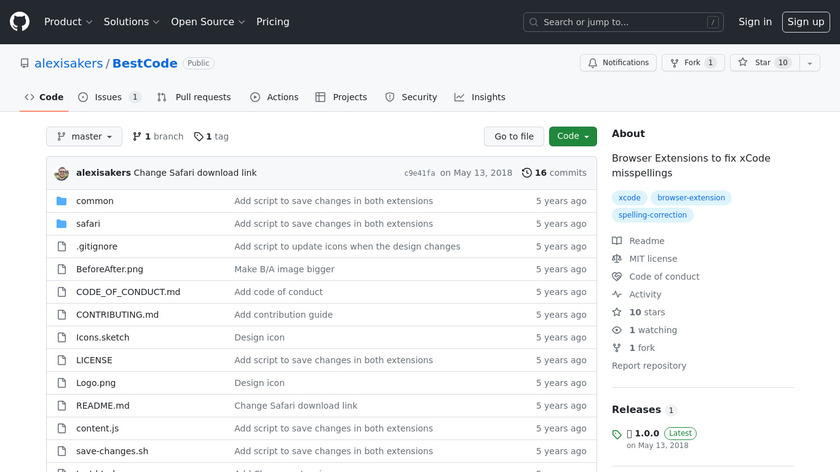840x472 pixels.
Task: Open the green Code dropdown
Action: tap(572, 137)
